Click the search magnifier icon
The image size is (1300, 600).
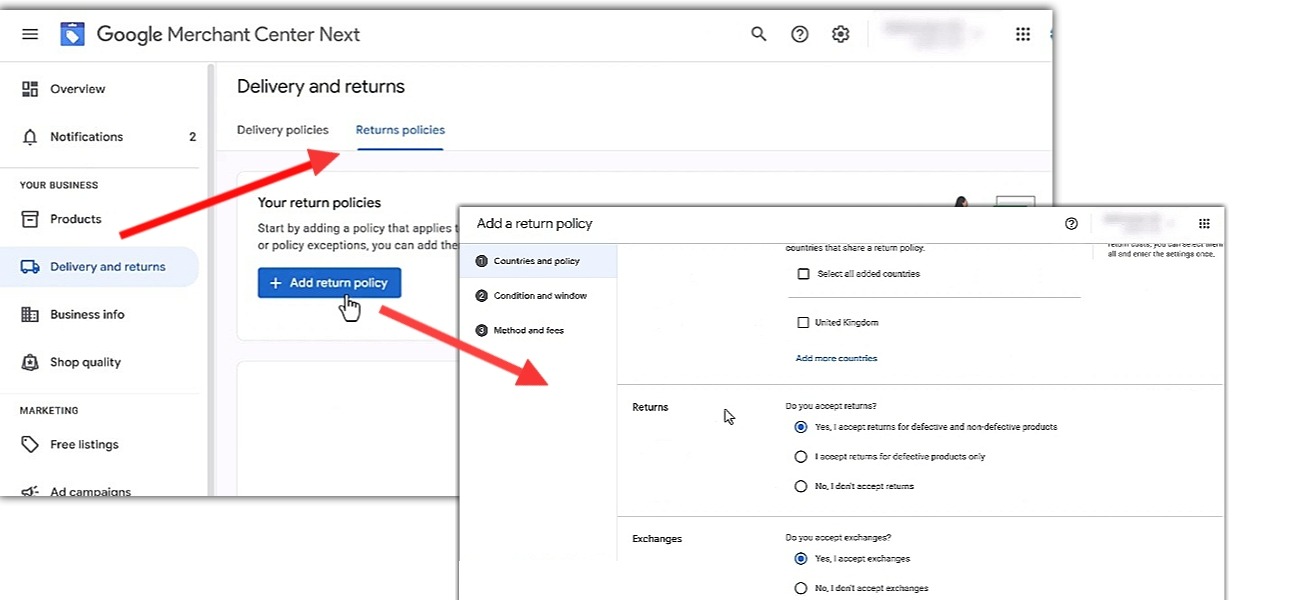[759, 35]
